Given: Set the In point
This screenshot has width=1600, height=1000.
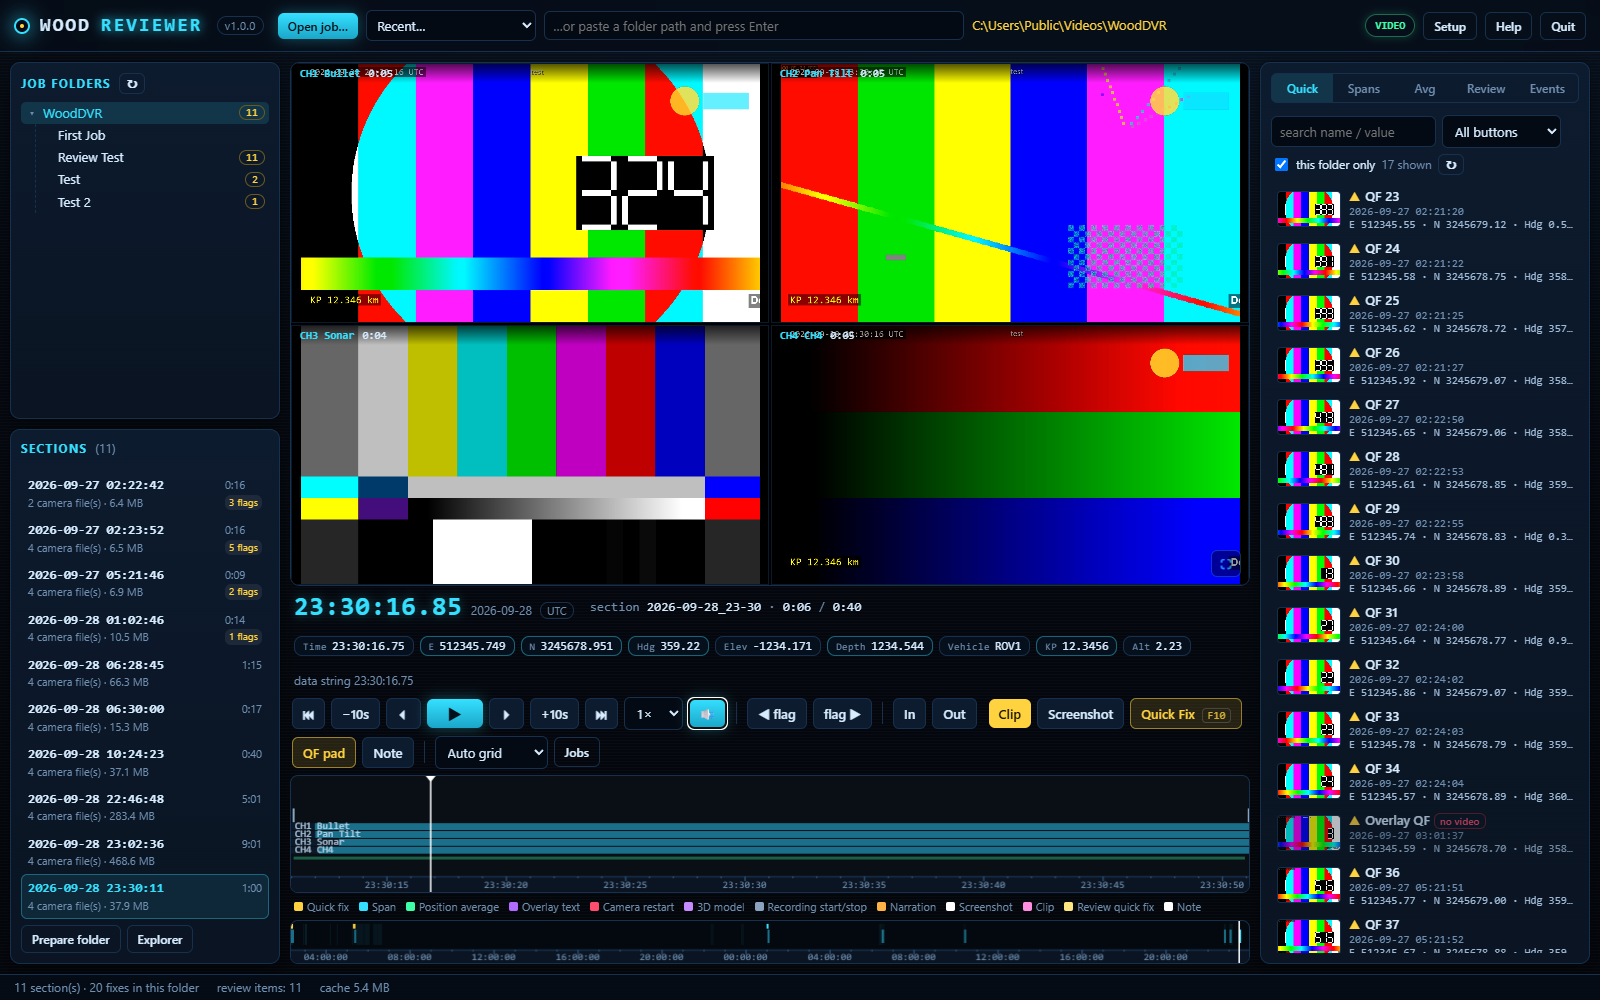Looking at the screenshot, I should [x=909, y=714].
